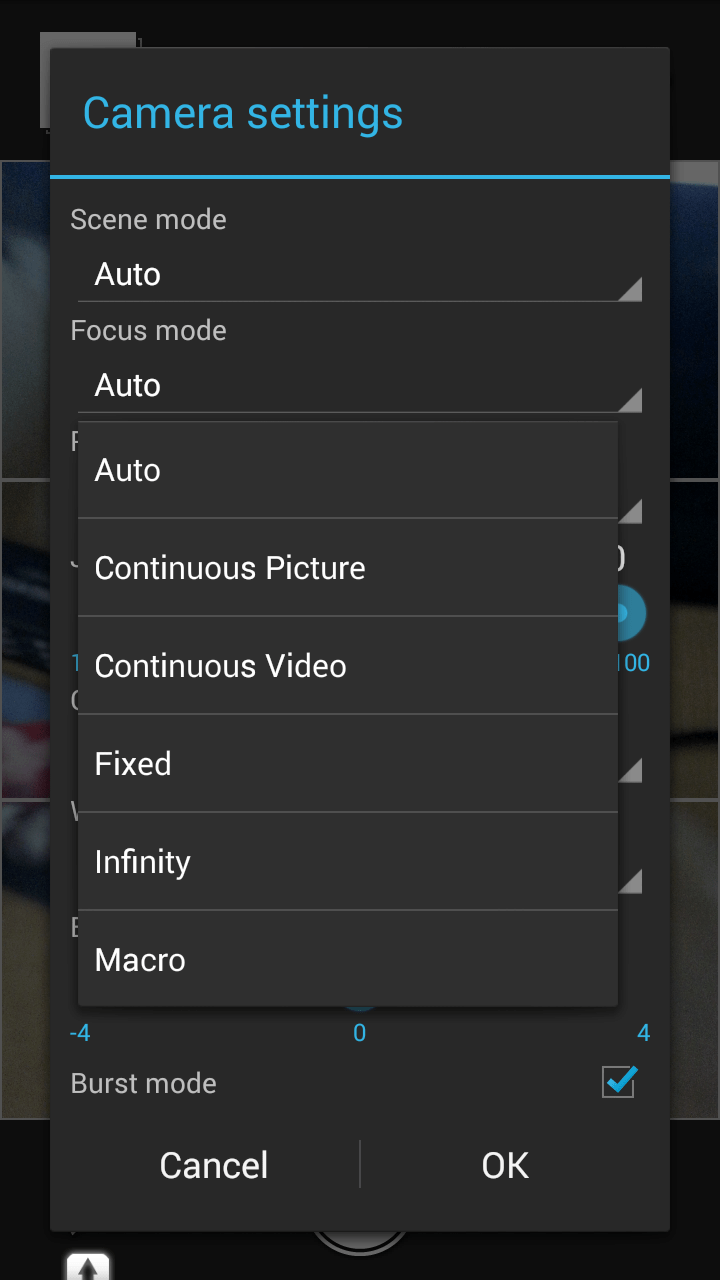The height and width of the screenshot is (1280, 720).
Task: Open the Scene mode dropdown
Action: pyautogui.click(x=360, y=274)
